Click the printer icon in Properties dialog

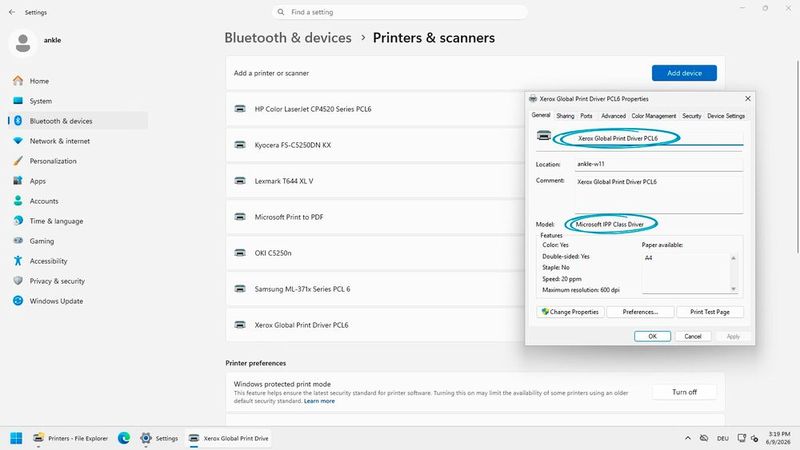tap(544, 136)
